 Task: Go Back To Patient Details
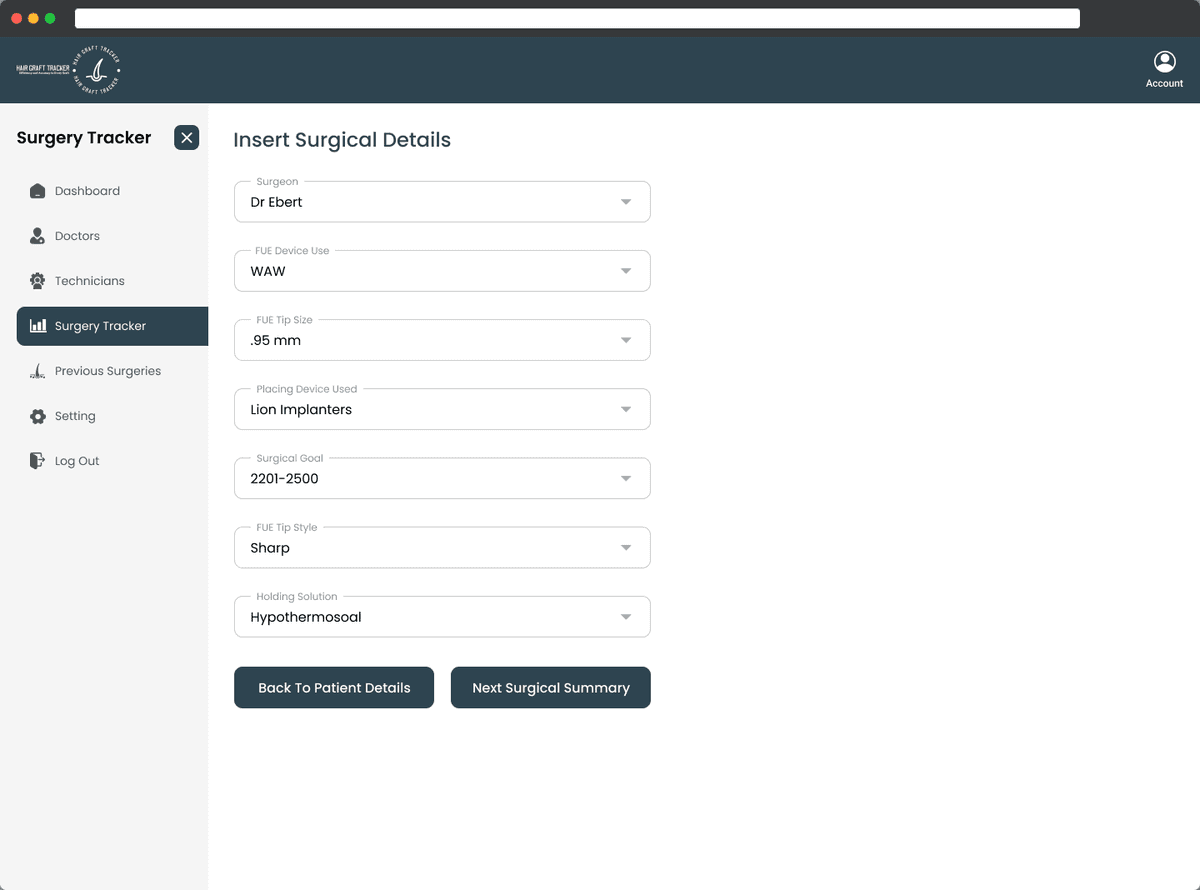pyautogui.click(x=334, y=688)
